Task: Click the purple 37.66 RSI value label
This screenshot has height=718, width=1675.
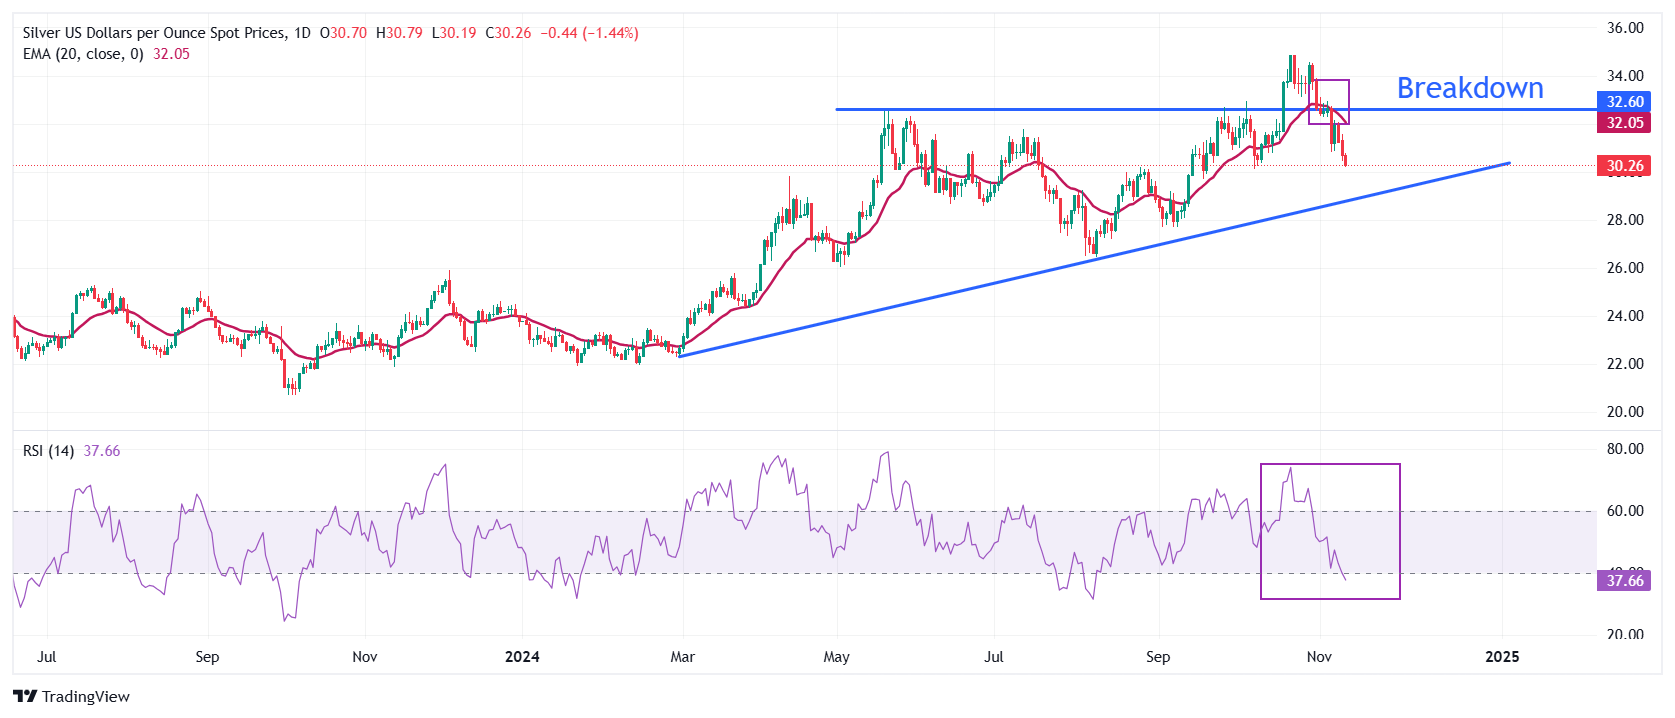Action: 1624,580
